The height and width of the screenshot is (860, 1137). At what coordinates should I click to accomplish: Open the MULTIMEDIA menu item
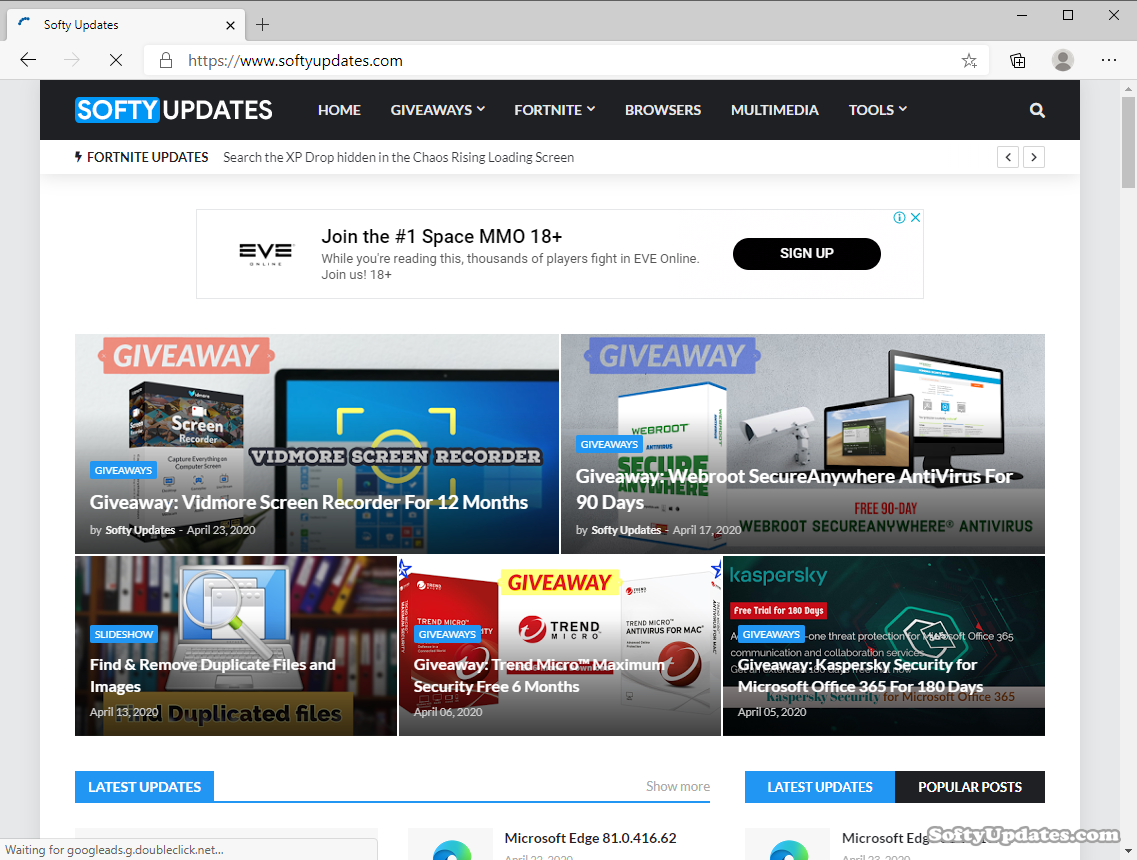774,110
